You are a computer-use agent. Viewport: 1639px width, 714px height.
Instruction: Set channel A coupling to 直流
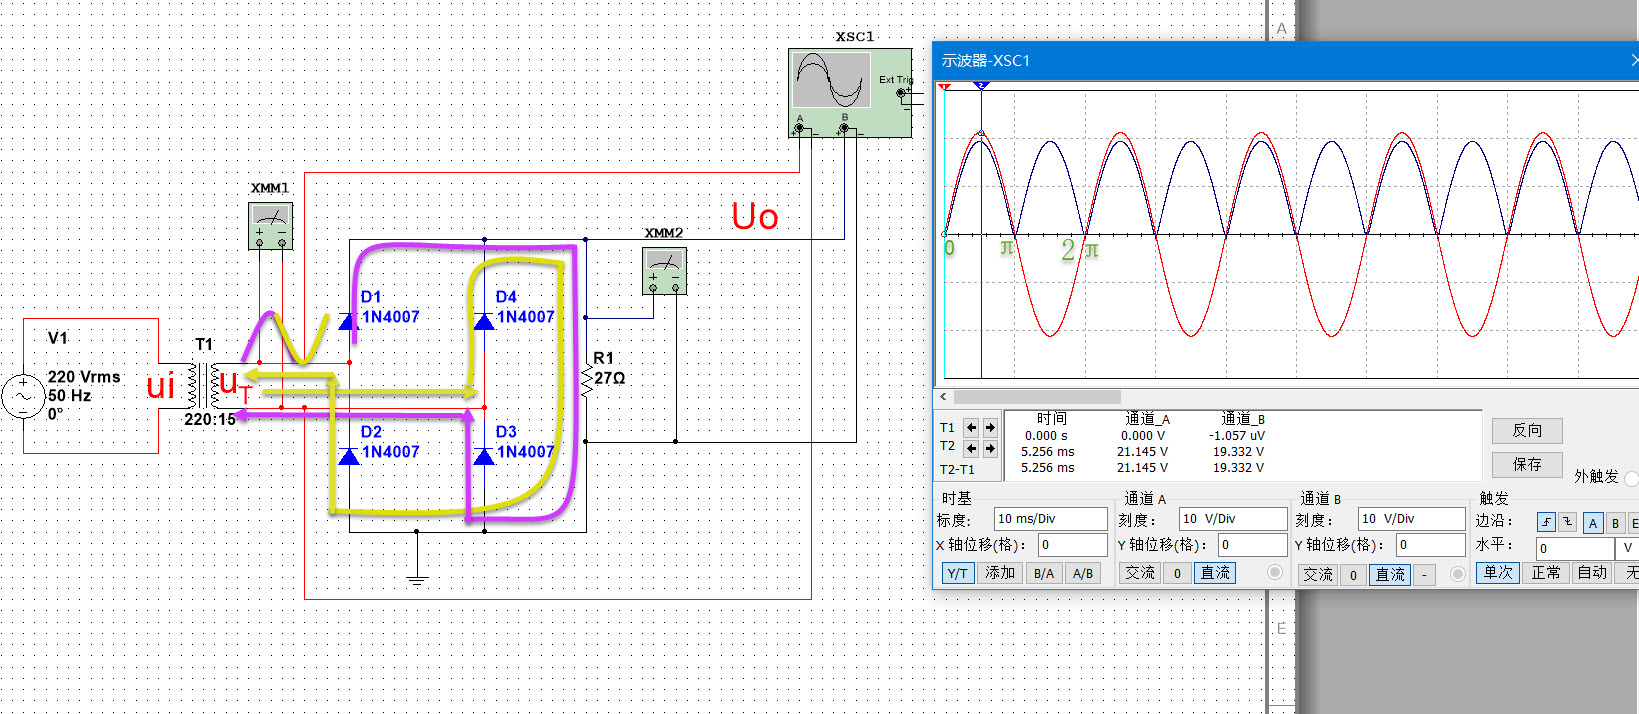tap(1215, 573)
